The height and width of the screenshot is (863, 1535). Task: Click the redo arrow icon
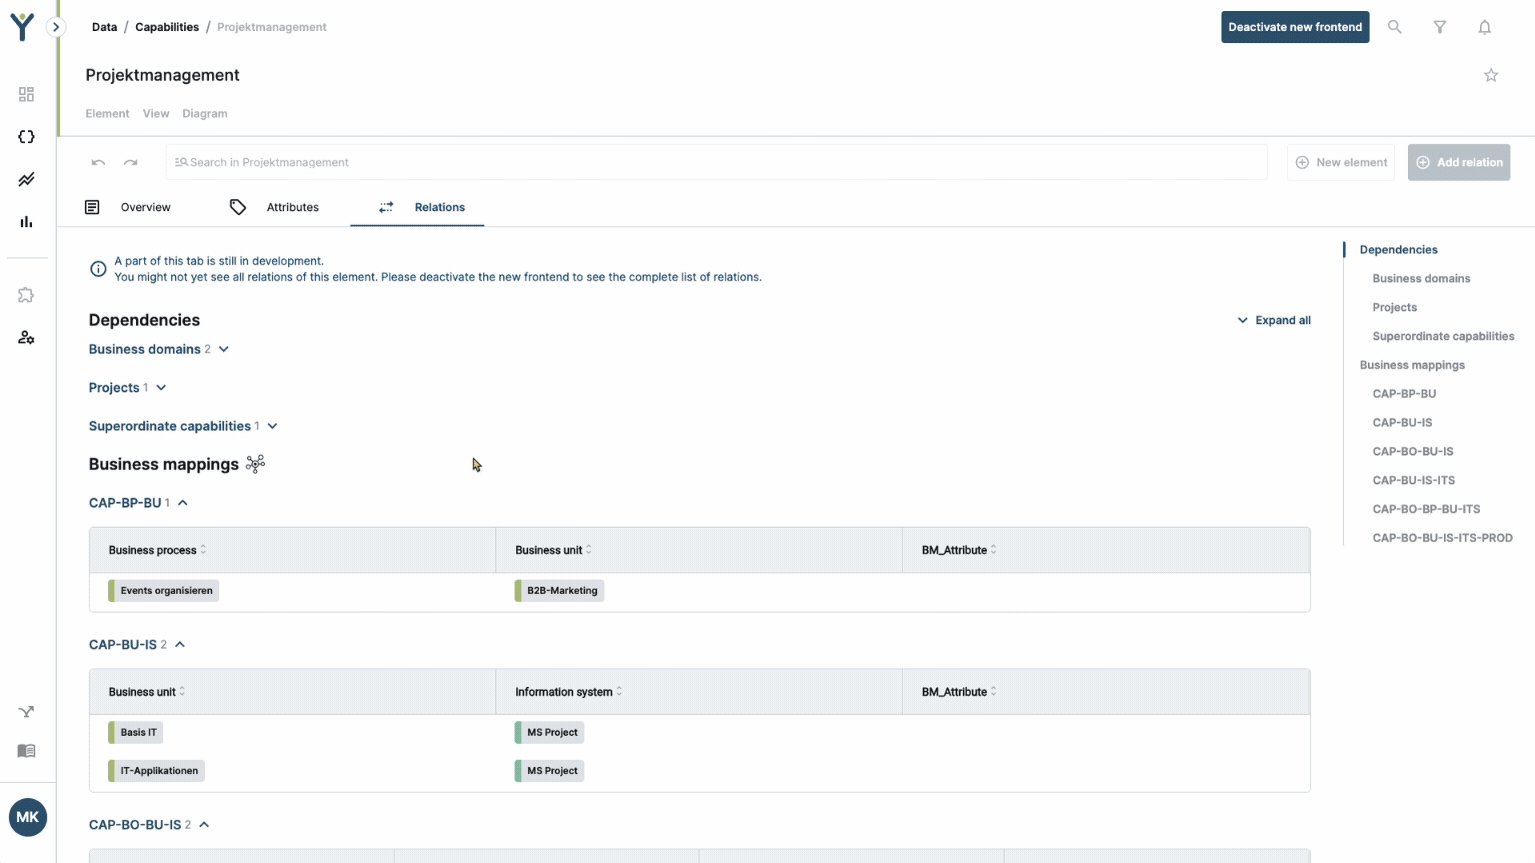[131, 162]
